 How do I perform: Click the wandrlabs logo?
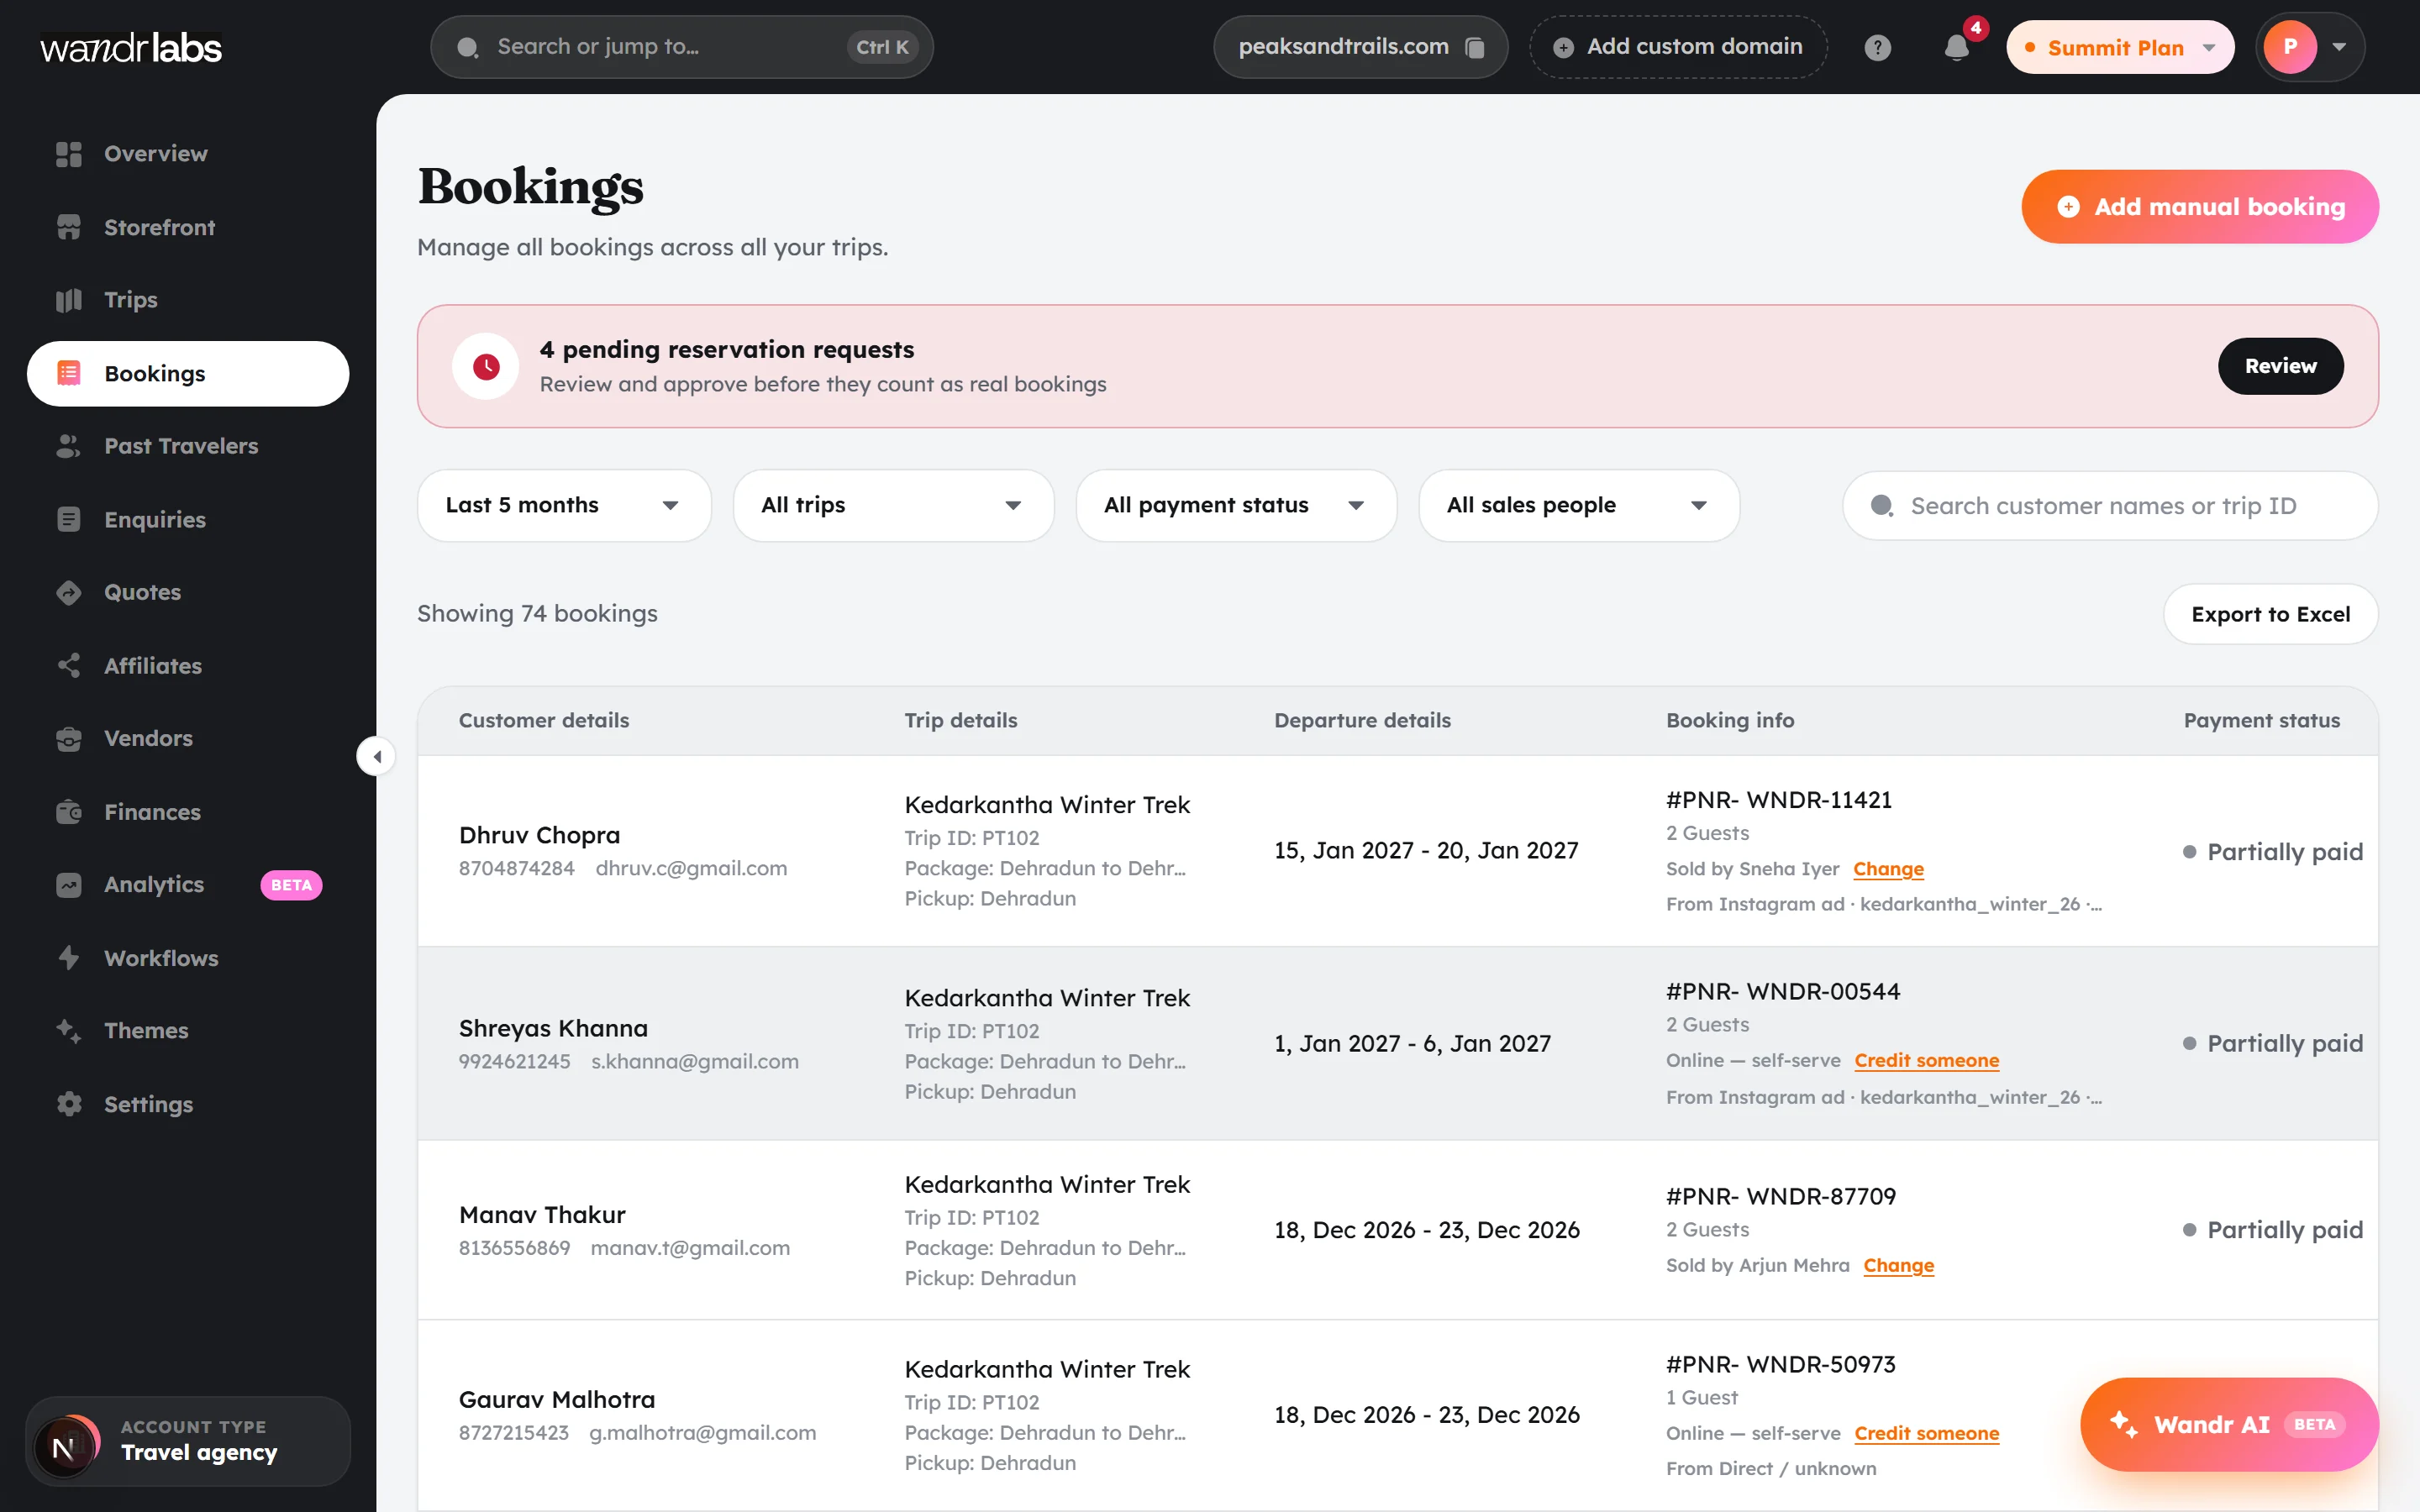pos(131,47)
